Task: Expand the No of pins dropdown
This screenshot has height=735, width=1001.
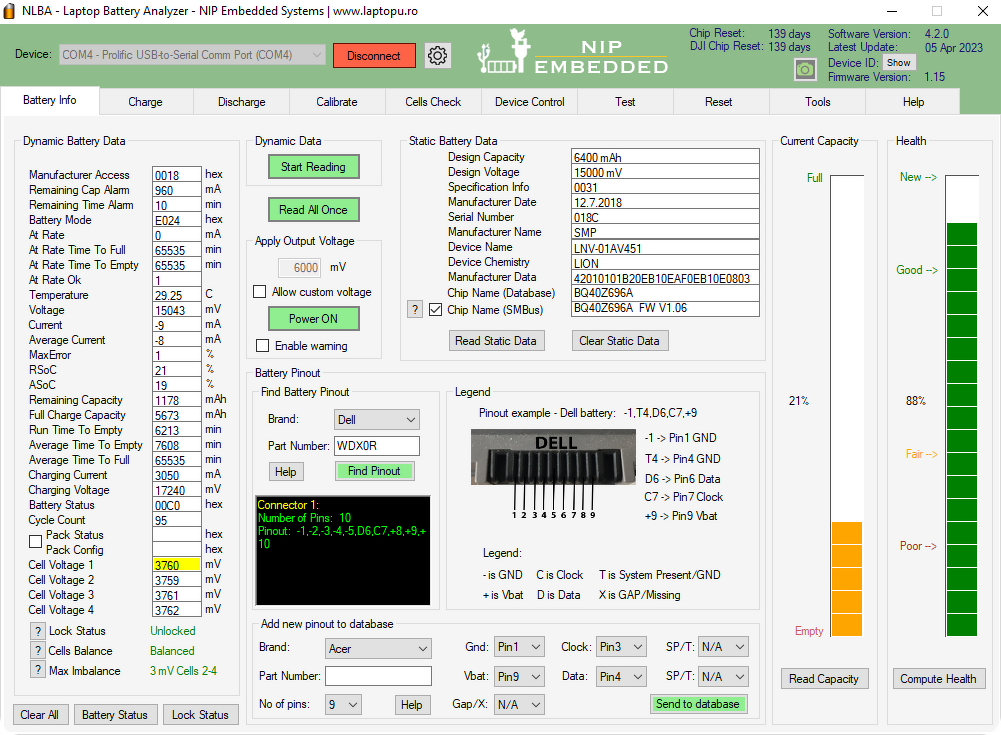Action: pos(343,704)
